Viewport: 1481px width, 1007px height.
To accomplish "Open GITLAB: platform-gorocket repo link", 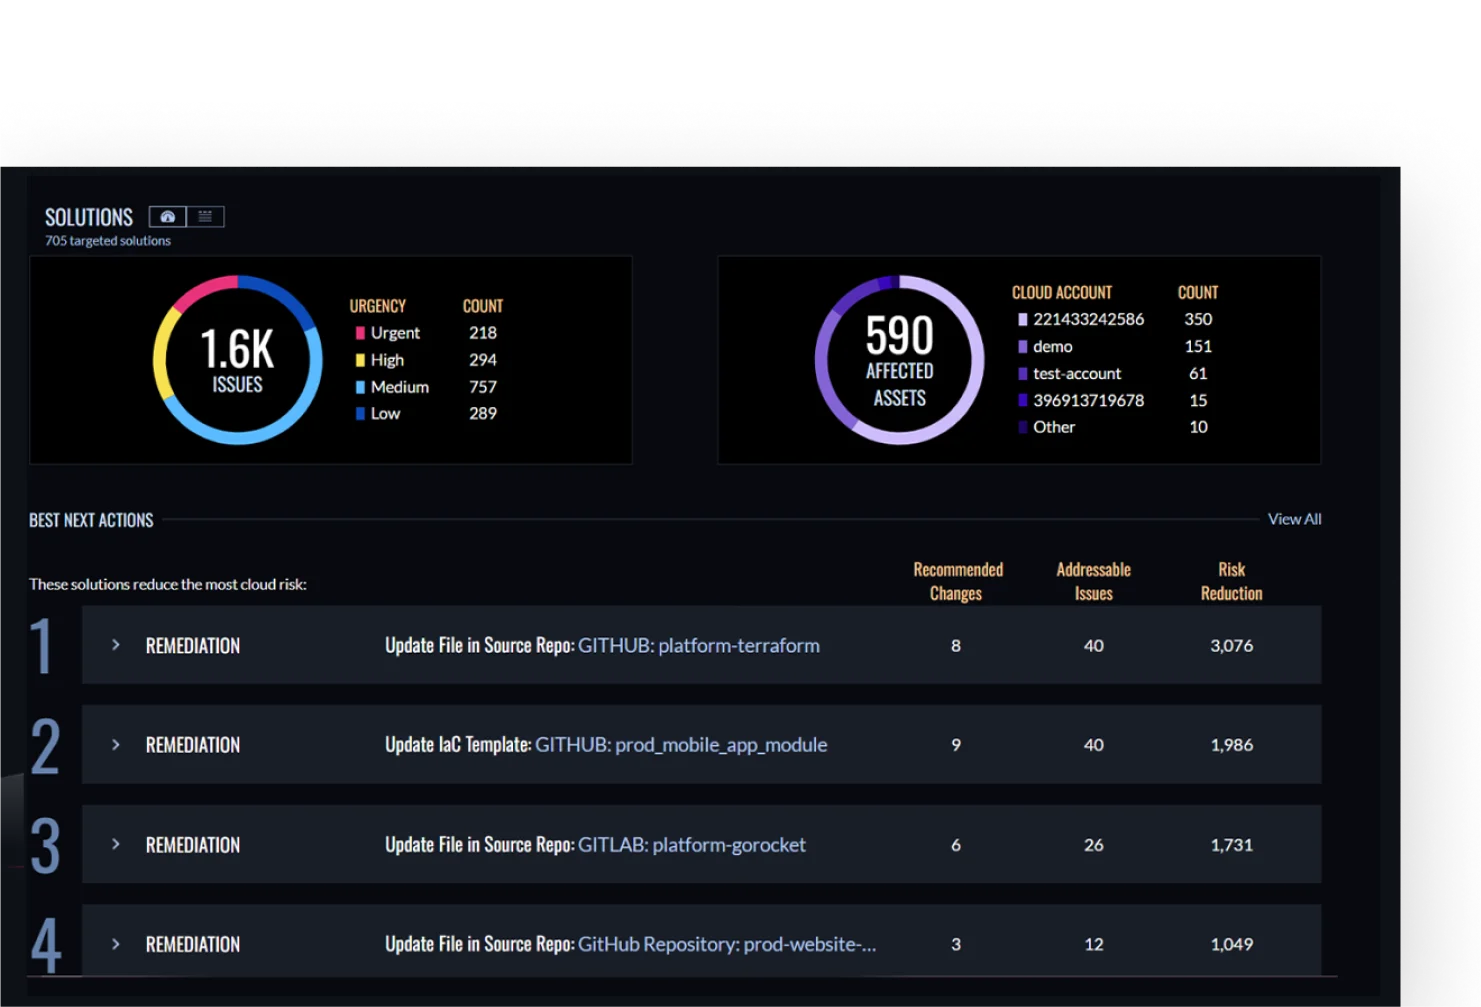I will pyautogui.click(x=692, y=845).
